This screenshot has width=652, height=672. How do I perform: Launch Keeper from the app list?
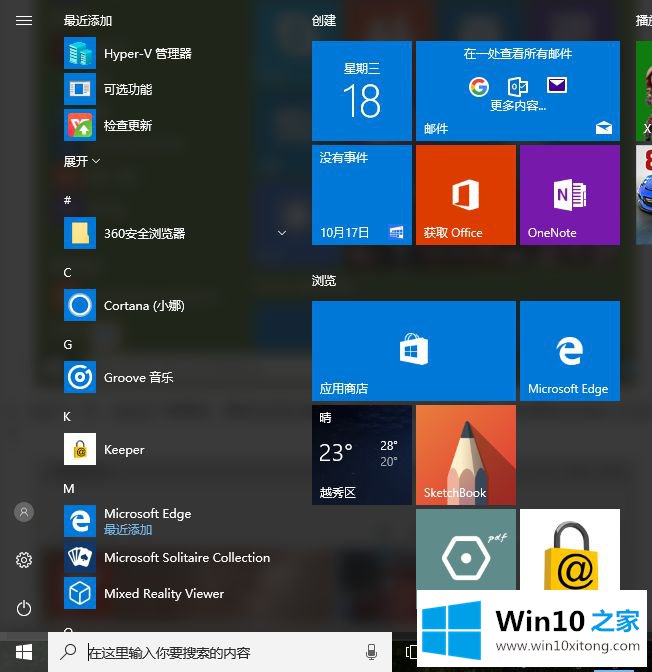(174, 449)
